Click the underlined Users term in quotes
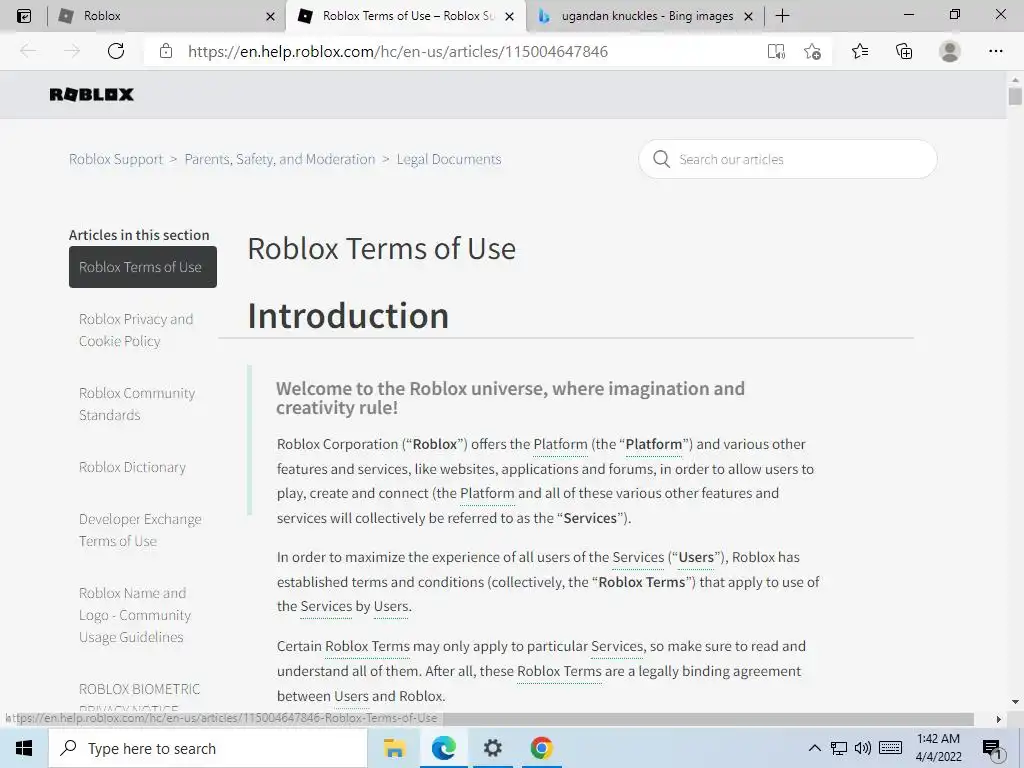The width and height of the screenshot is (1024, 768). pyautogui.click(x=696, y=558)
